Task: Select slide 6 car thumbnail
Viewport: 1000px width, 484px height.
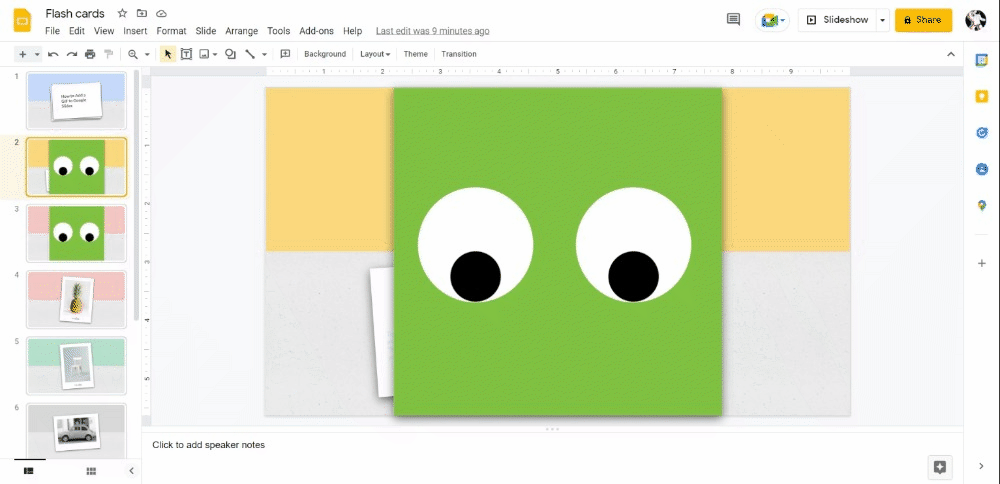Action: (x=77, y=430)
